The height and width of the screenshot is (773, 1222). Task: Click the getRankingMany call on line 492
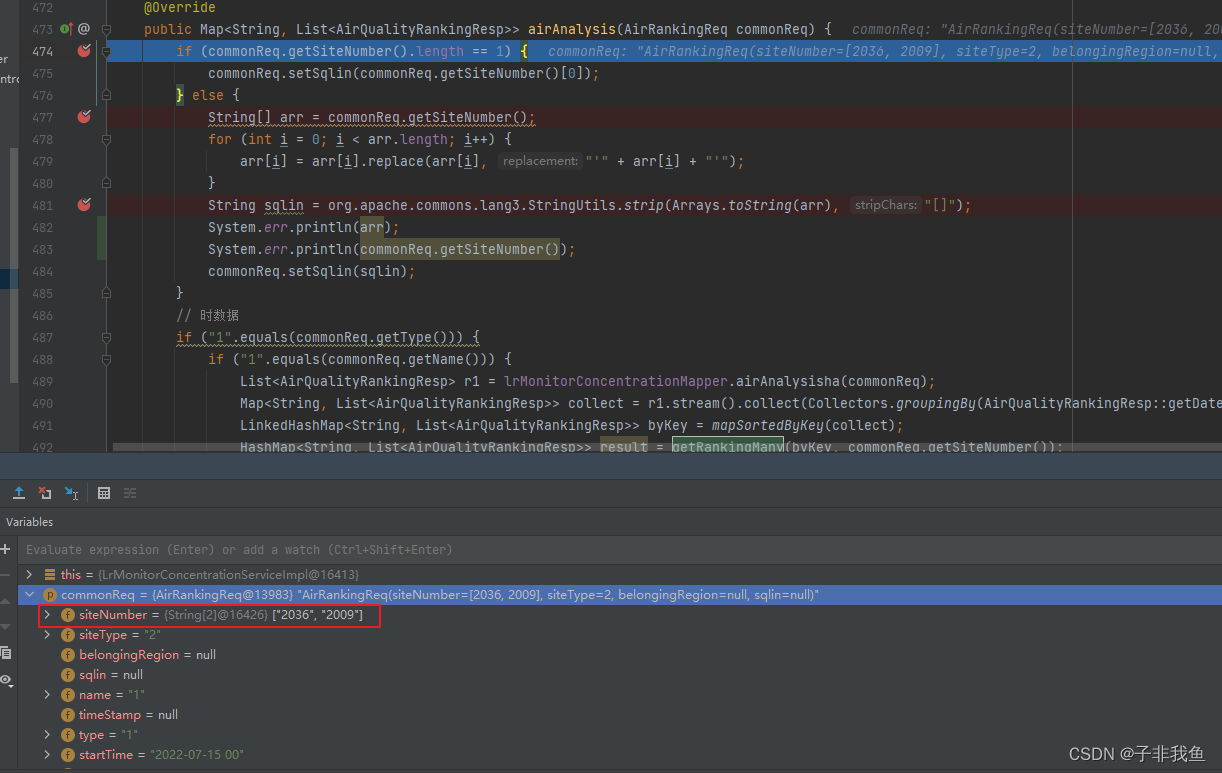pyautogui.click(x=728, y=447)
